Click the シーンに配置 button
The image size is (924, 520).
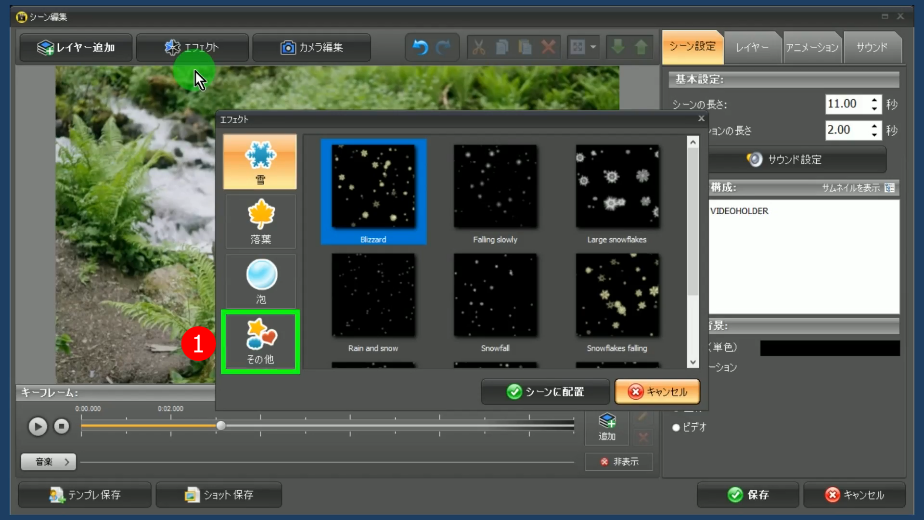(544, 392)
